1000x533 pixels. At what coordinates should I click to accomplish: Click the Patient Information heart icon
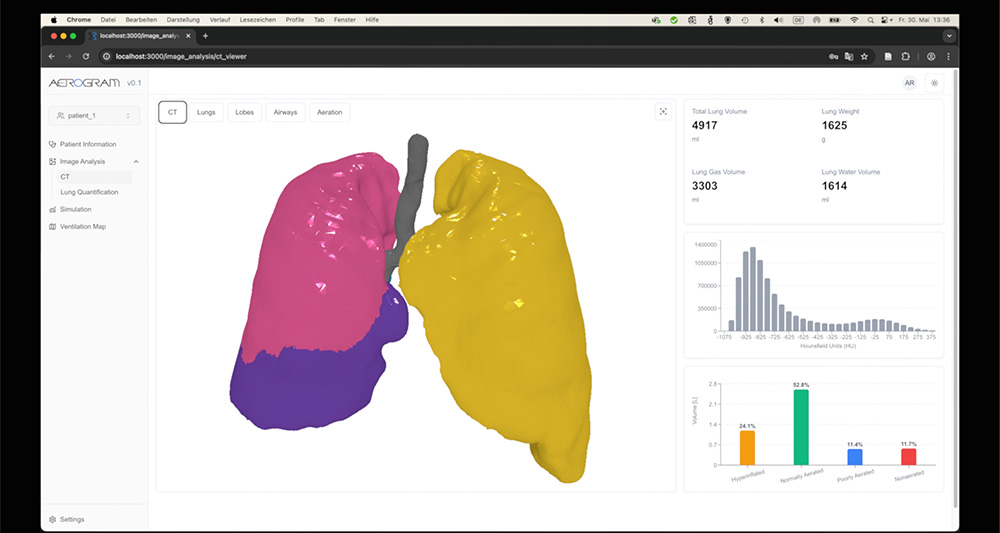[x=53, y=144]
